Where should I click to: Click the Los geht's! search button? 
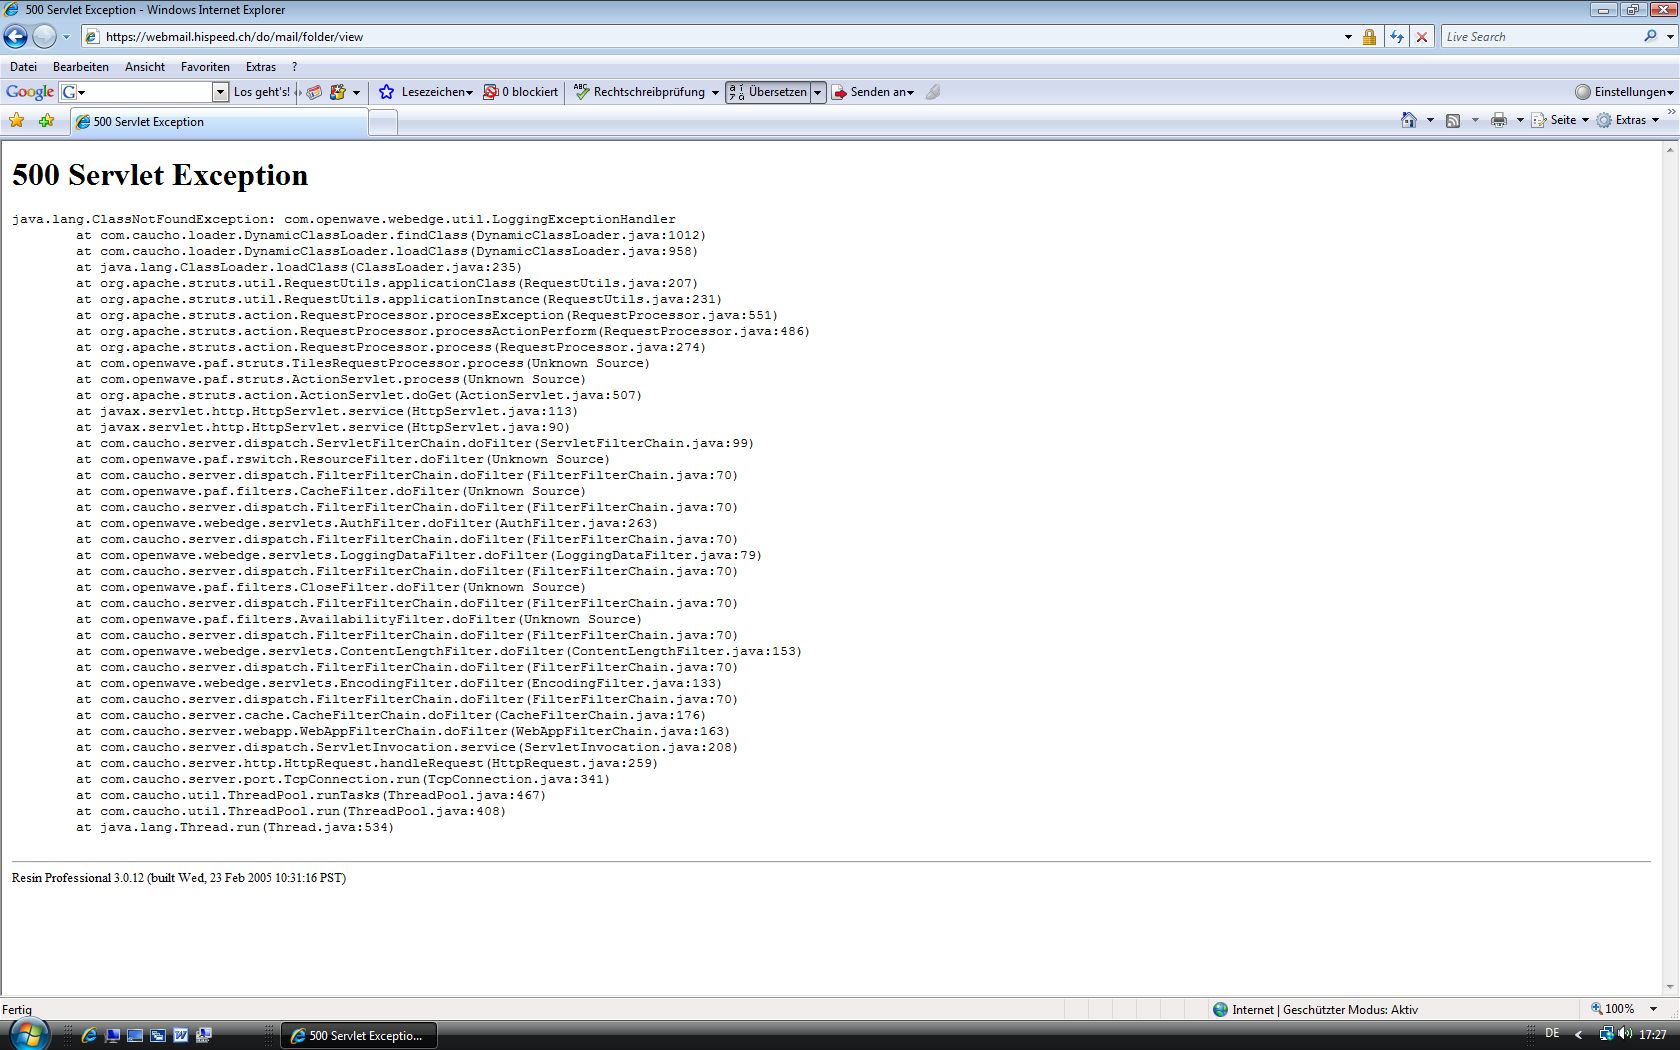[261, 92]
